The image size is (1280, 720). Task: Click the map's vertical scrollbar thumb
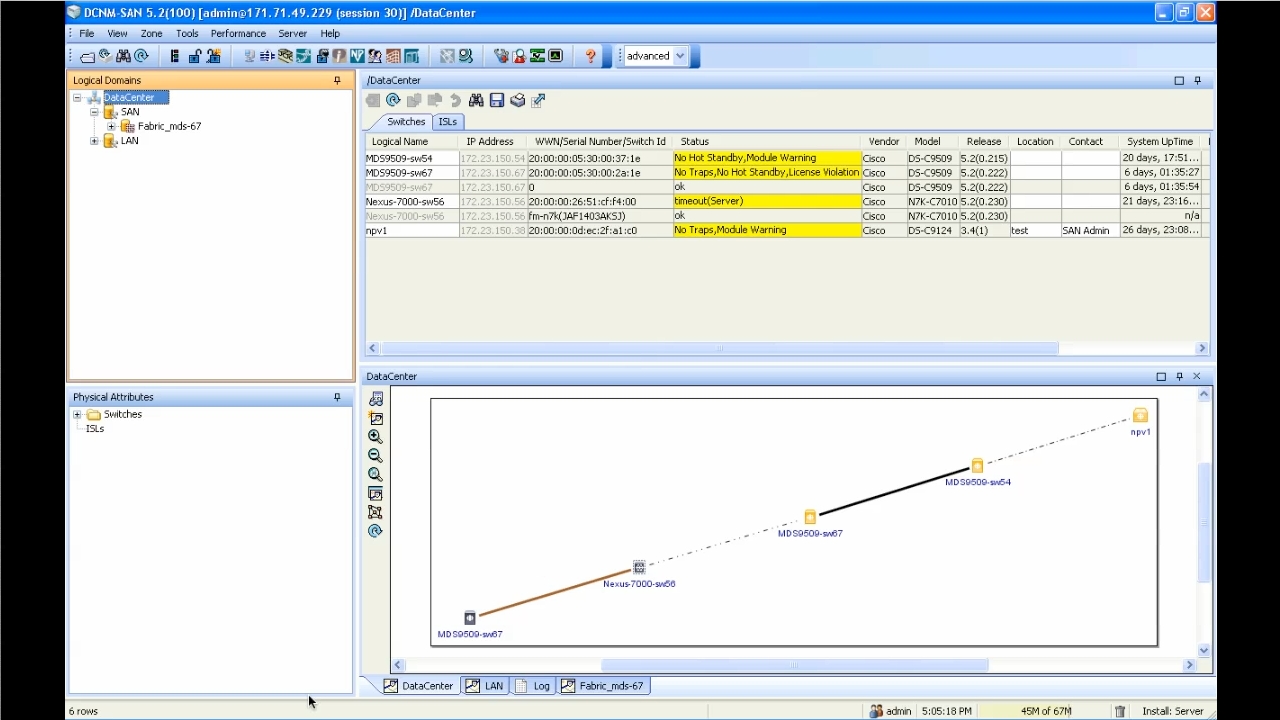[1204, 522]
